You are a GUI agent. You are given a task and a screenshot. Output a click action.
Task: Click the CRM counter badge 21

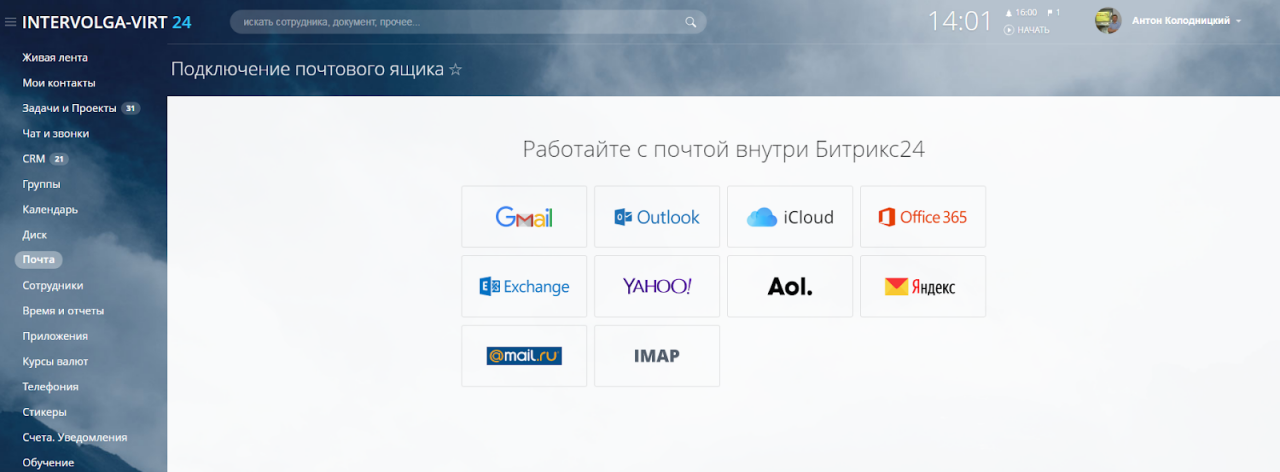pos(59,159)
